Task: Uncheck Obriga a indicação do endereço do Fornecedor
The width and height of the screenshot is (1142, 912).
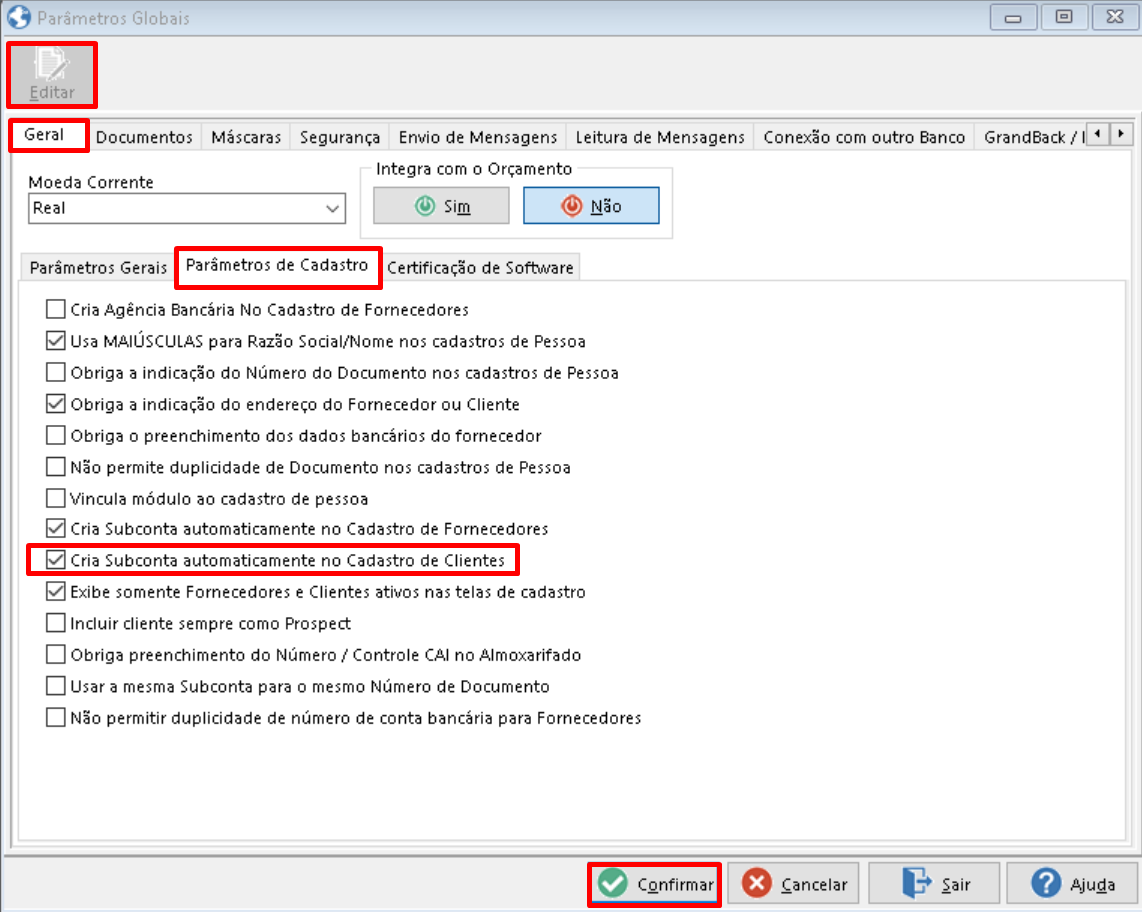Action: pos(55,404)
